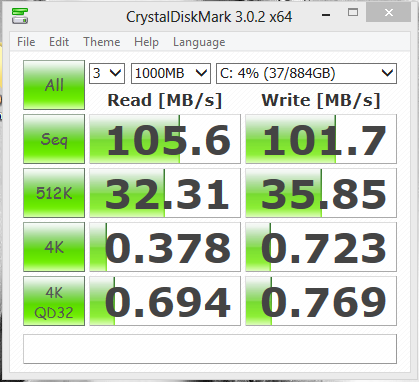Click the Write [MB/s] column header
This screenshot has height=382, width=419.
click(x=321, y=100)
